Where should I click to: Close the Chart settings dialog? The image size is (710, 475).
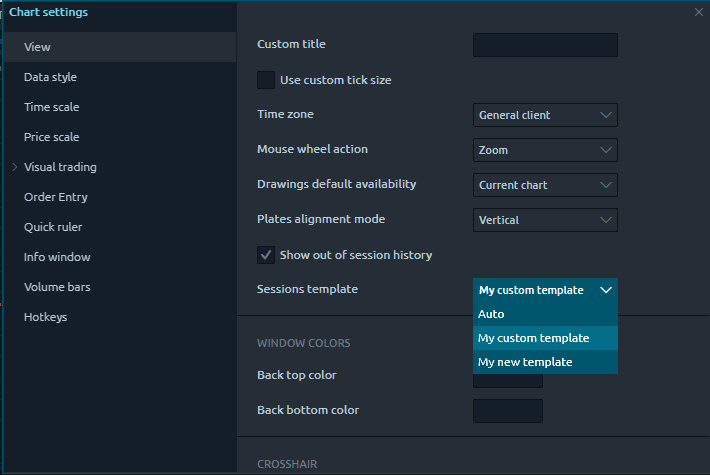tap(698, 12)
